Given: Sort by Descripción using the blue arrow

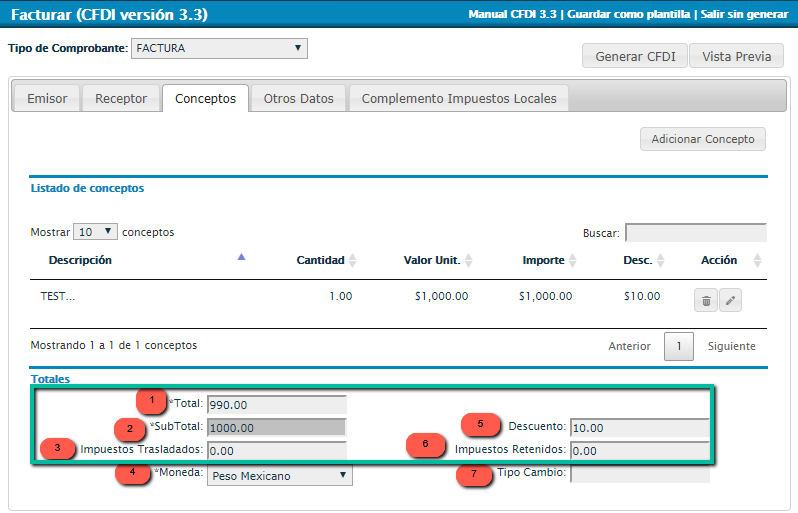Looking at the screenshot, I should [241, 258].
